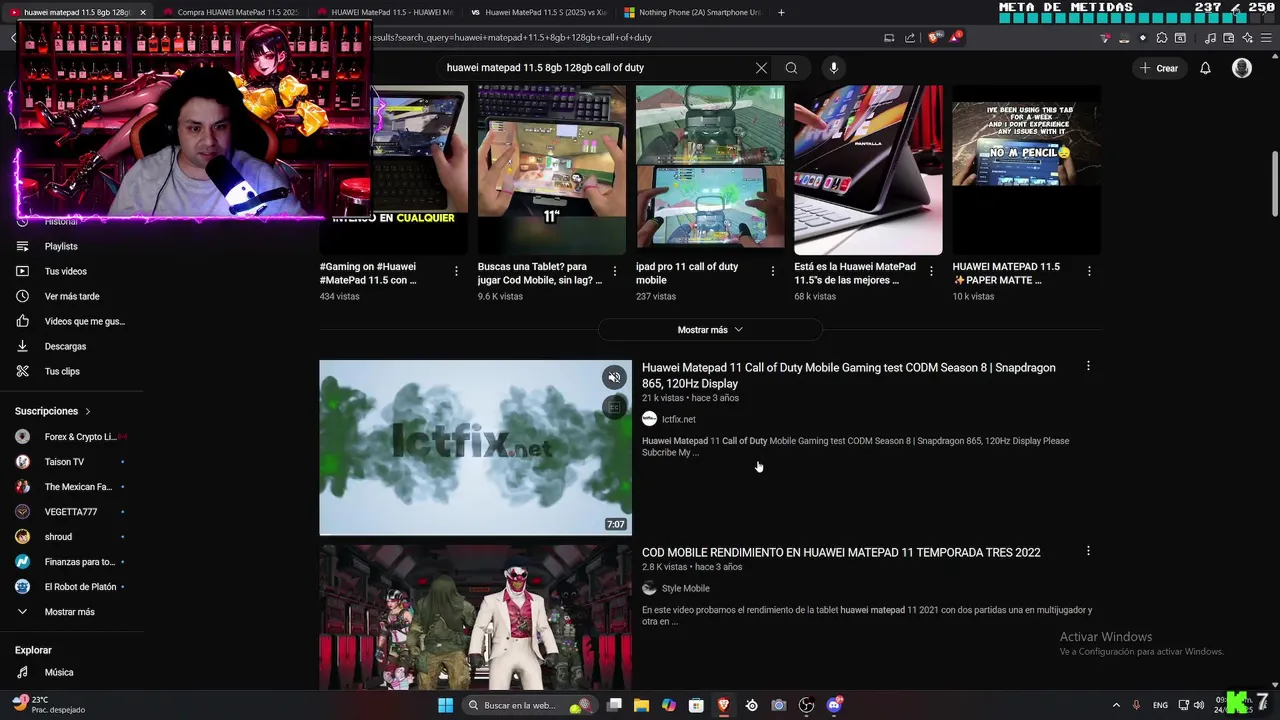The height and width of the screenshot is (720, 1280).
Task: Open Brave Rewards triangle icon
Action: click(955, 38)
